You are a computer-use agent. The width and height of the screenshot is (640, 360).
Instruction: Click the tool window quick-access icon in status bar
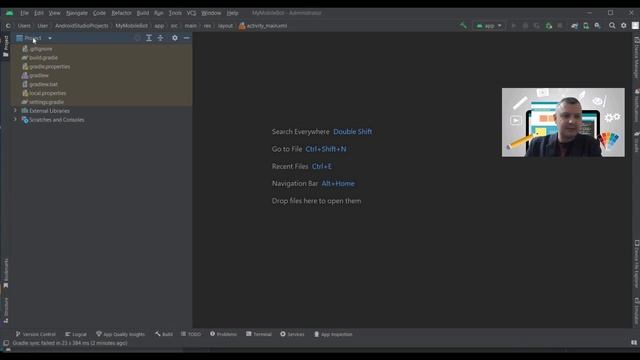pyautogui.click(x=6, y=343)
